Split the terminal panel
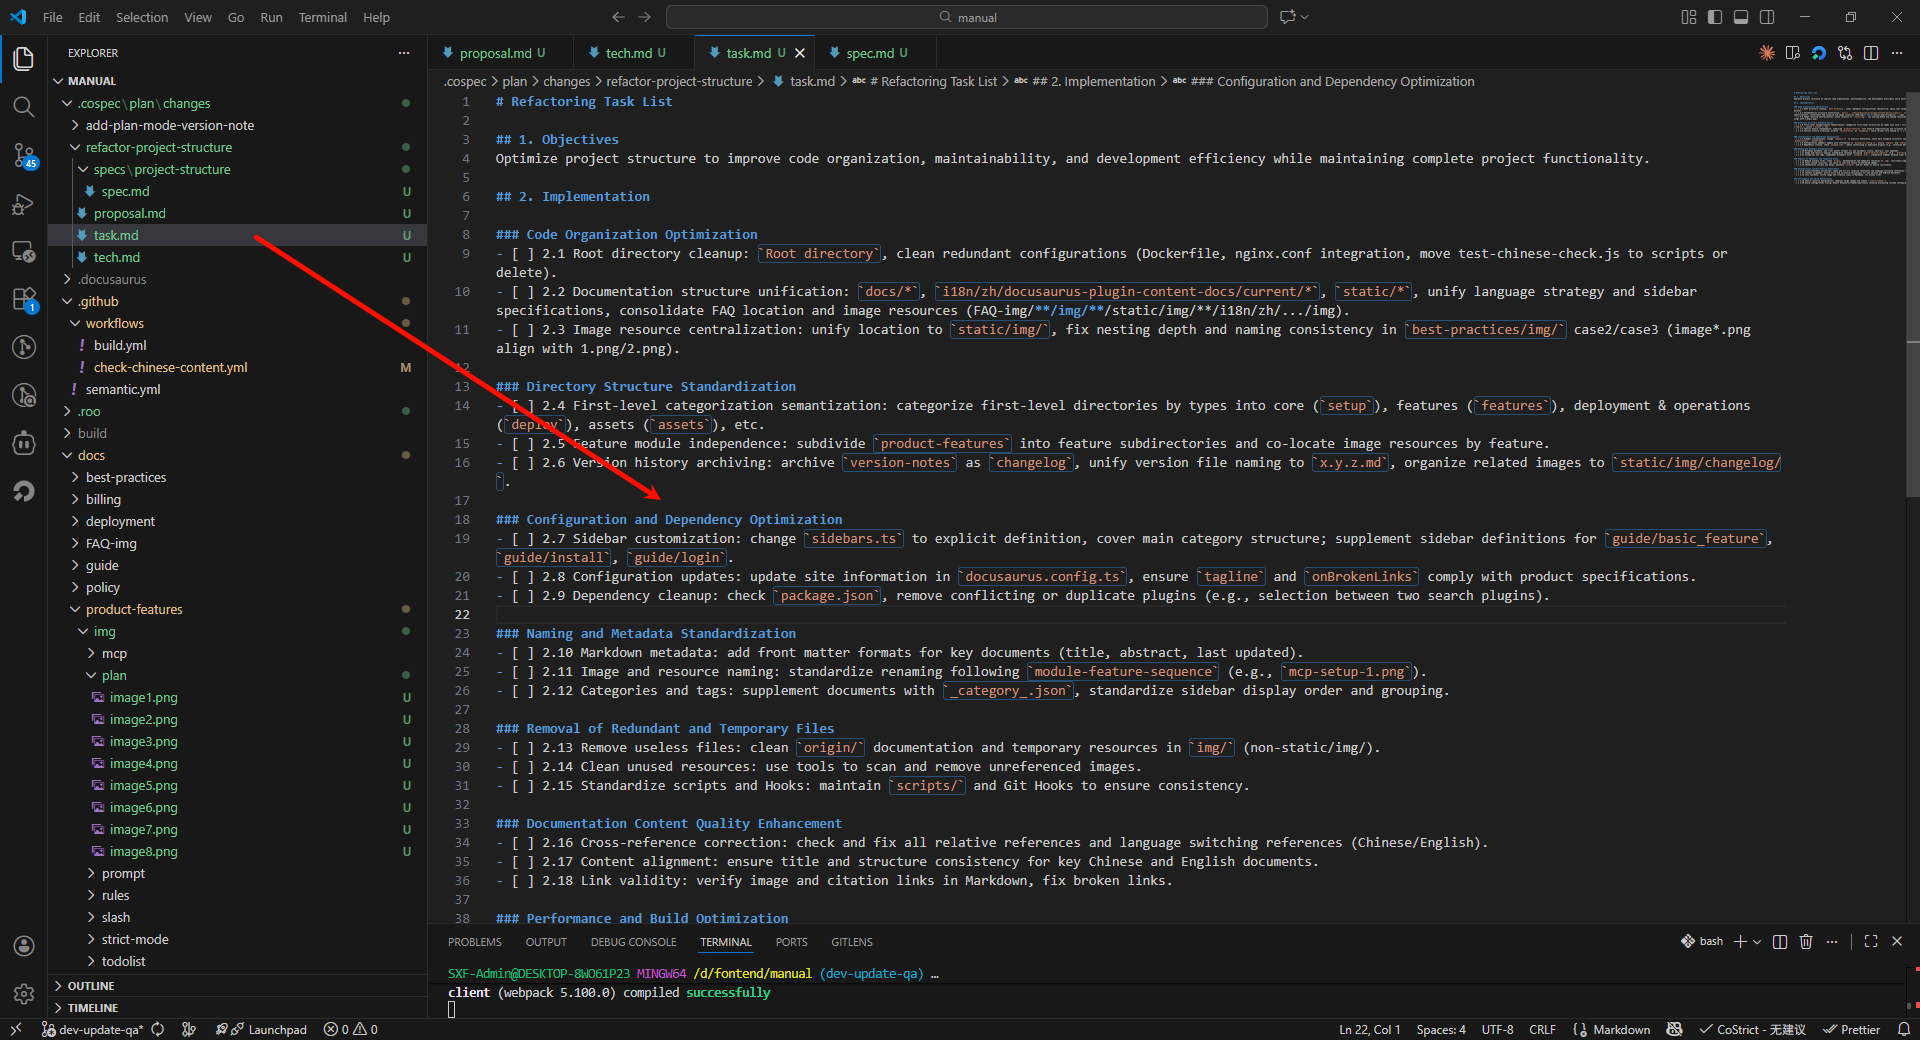The width and height of the screenshot is (1920, 1040). pyautogui.click(x=1780, y=941)
